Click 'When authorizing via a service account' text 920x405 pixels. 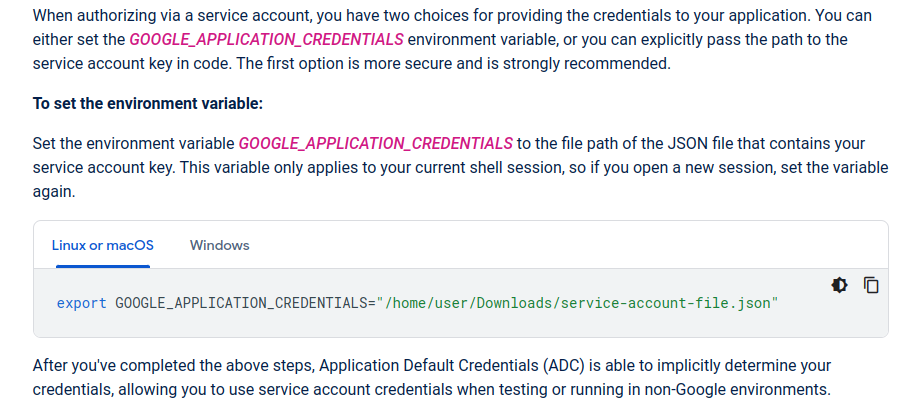pyautogui.click(x=161, y=18)
